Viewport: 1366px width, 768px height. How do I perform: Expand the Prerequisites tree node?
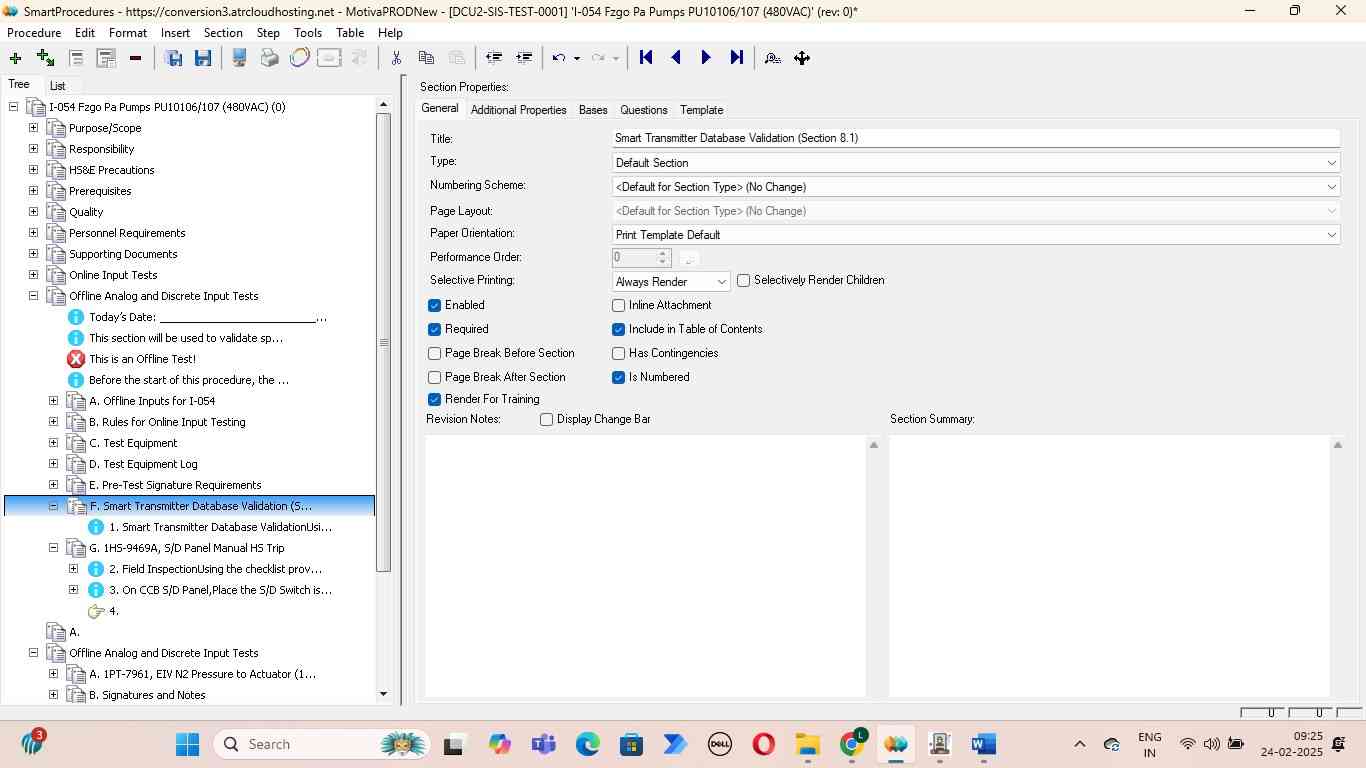(x=33, y=191)
